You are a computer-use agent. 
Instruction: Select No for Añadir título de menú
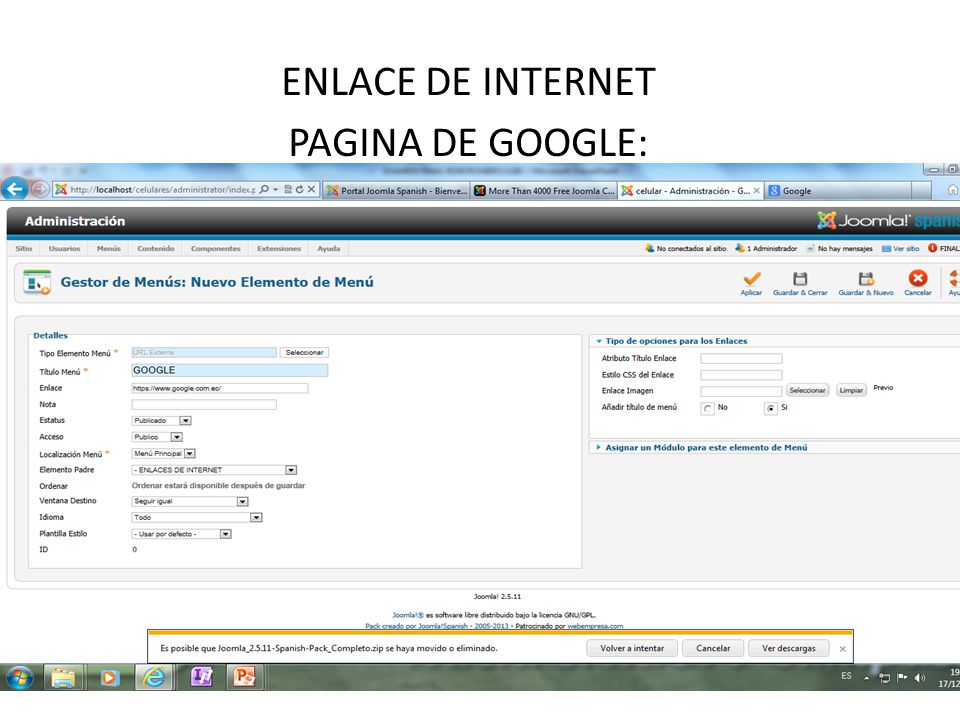coord(708,408)
